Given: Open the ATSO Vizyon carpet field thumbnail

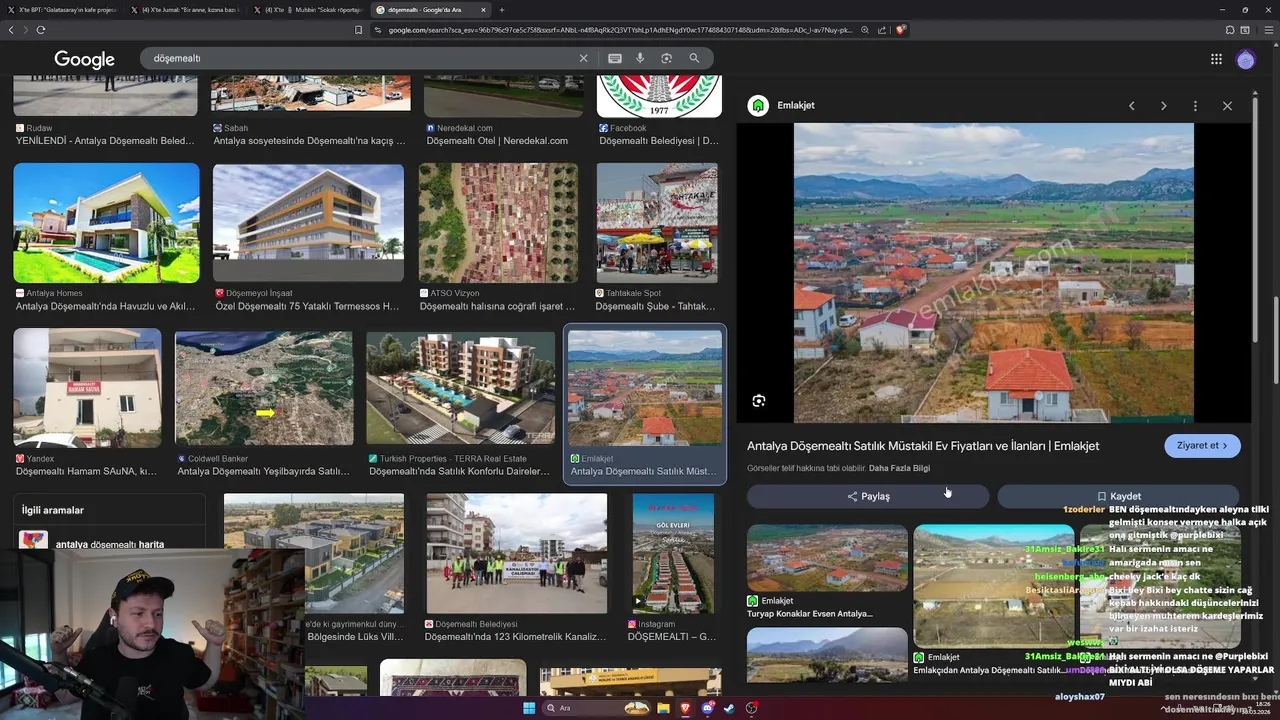Looking at the screenshot, I should tap(498, 223).
